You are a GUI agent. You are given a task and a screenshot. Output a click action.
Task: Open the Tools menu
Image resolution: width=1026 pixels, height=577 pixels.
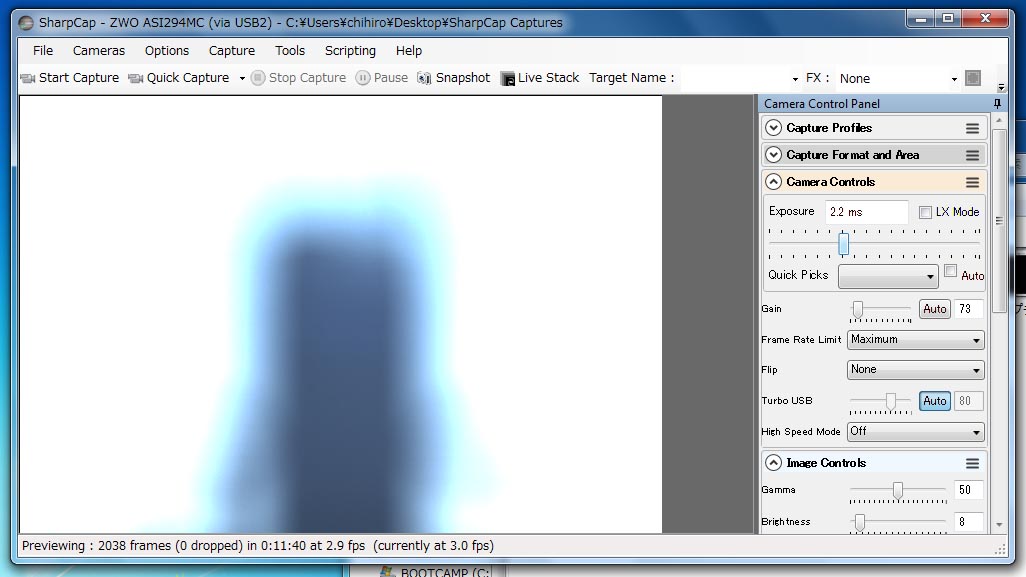click(x=290, y=50)
